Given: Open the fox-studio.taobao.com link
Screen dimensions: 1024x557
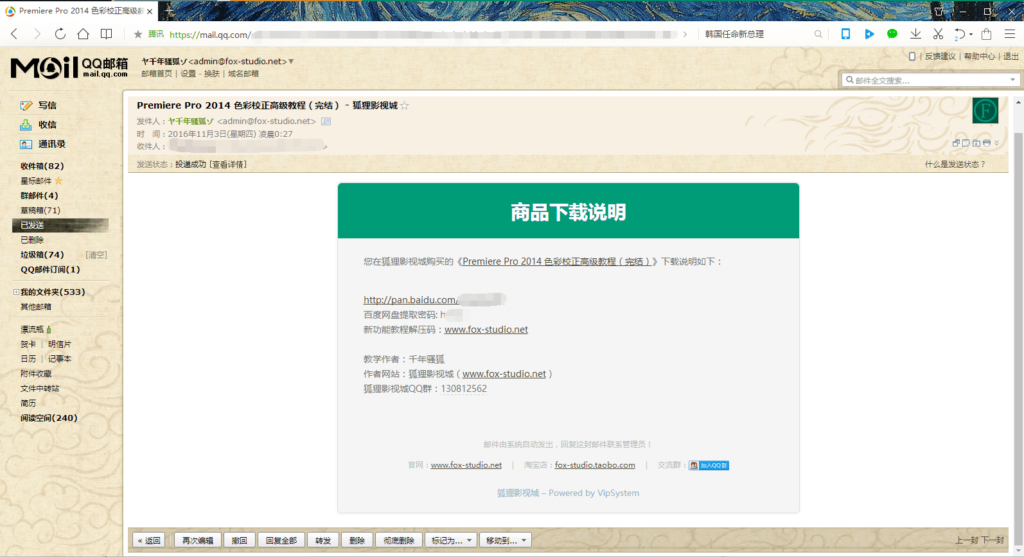Looking at the screenshot, I should click(595, 465).
